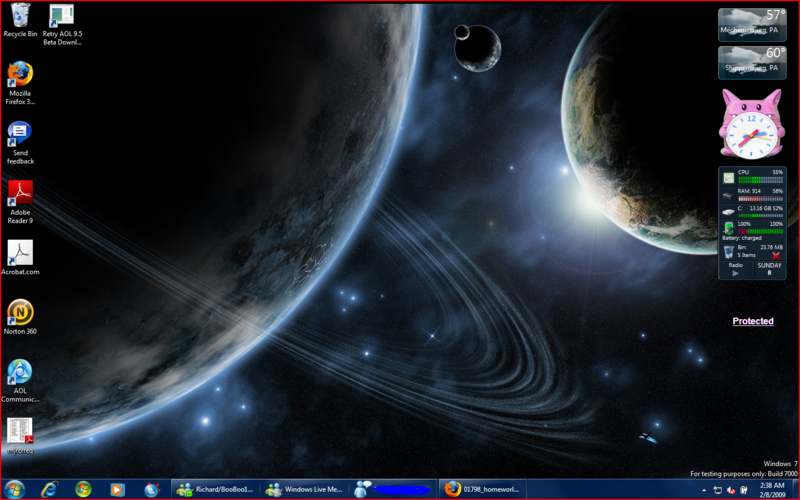Open the taskbar clock showing 2:38 AM
Screen dimensions: 800x500
(772, 490)
